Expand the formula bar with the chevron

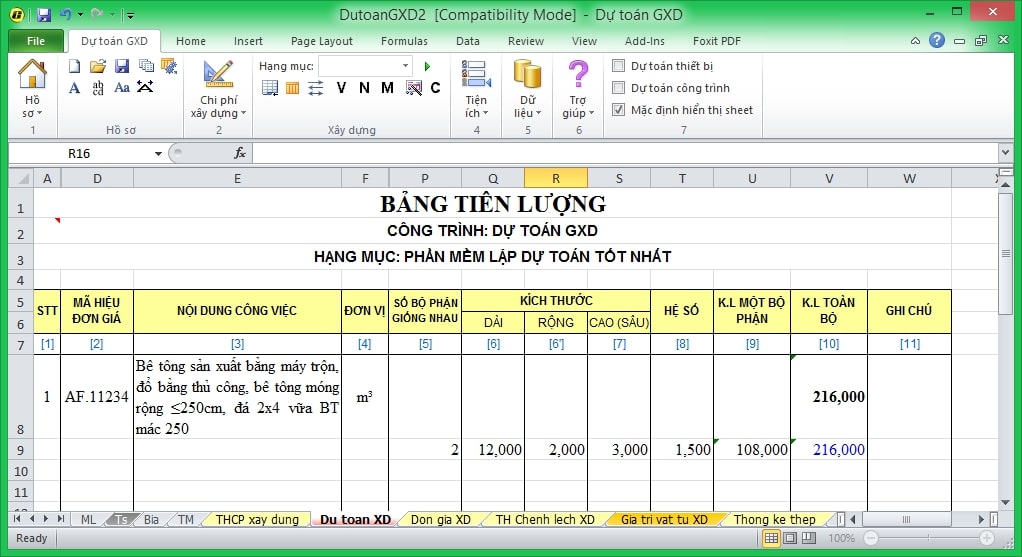(1005, 153)
